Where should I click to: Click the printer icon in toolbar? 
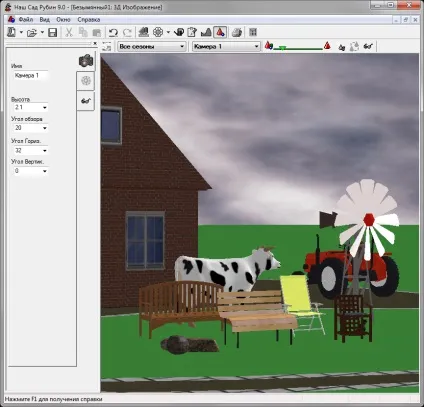237,32
